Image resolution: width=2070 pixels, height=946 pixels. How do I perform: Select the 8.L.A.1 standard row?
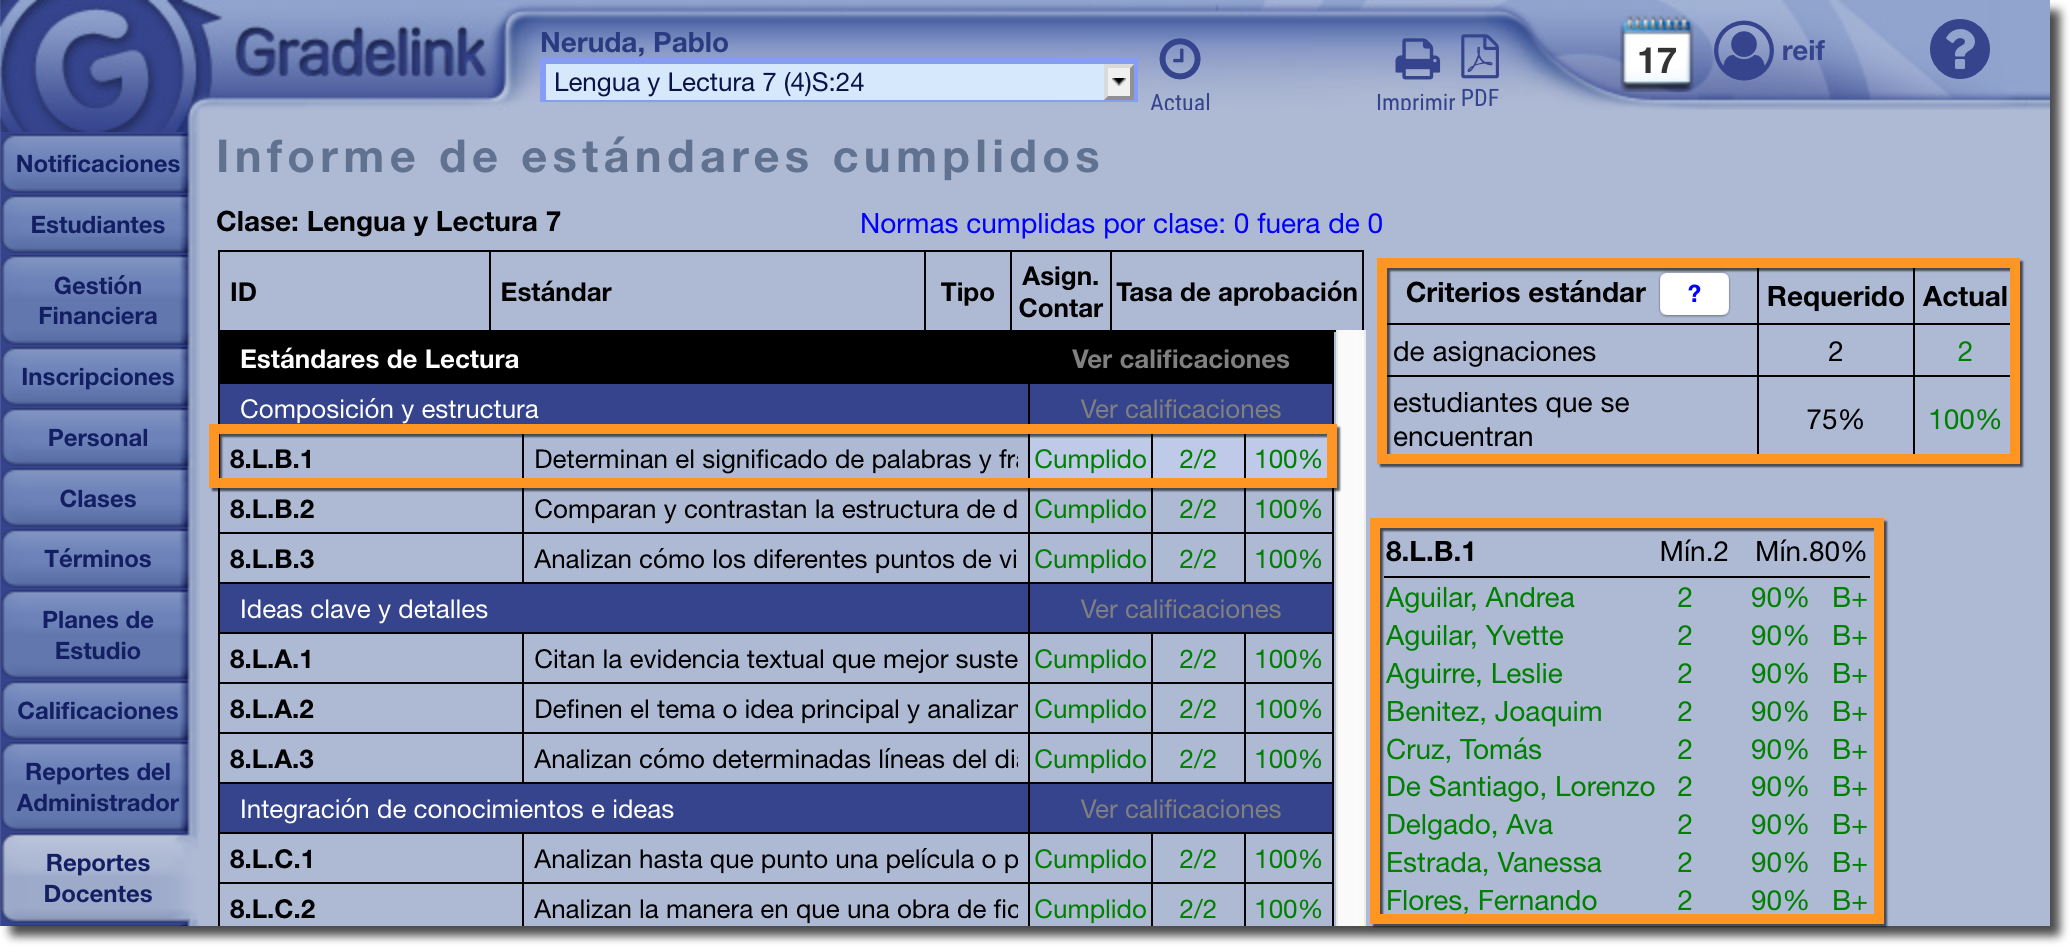pyautogui.click(x=775, y=659)
